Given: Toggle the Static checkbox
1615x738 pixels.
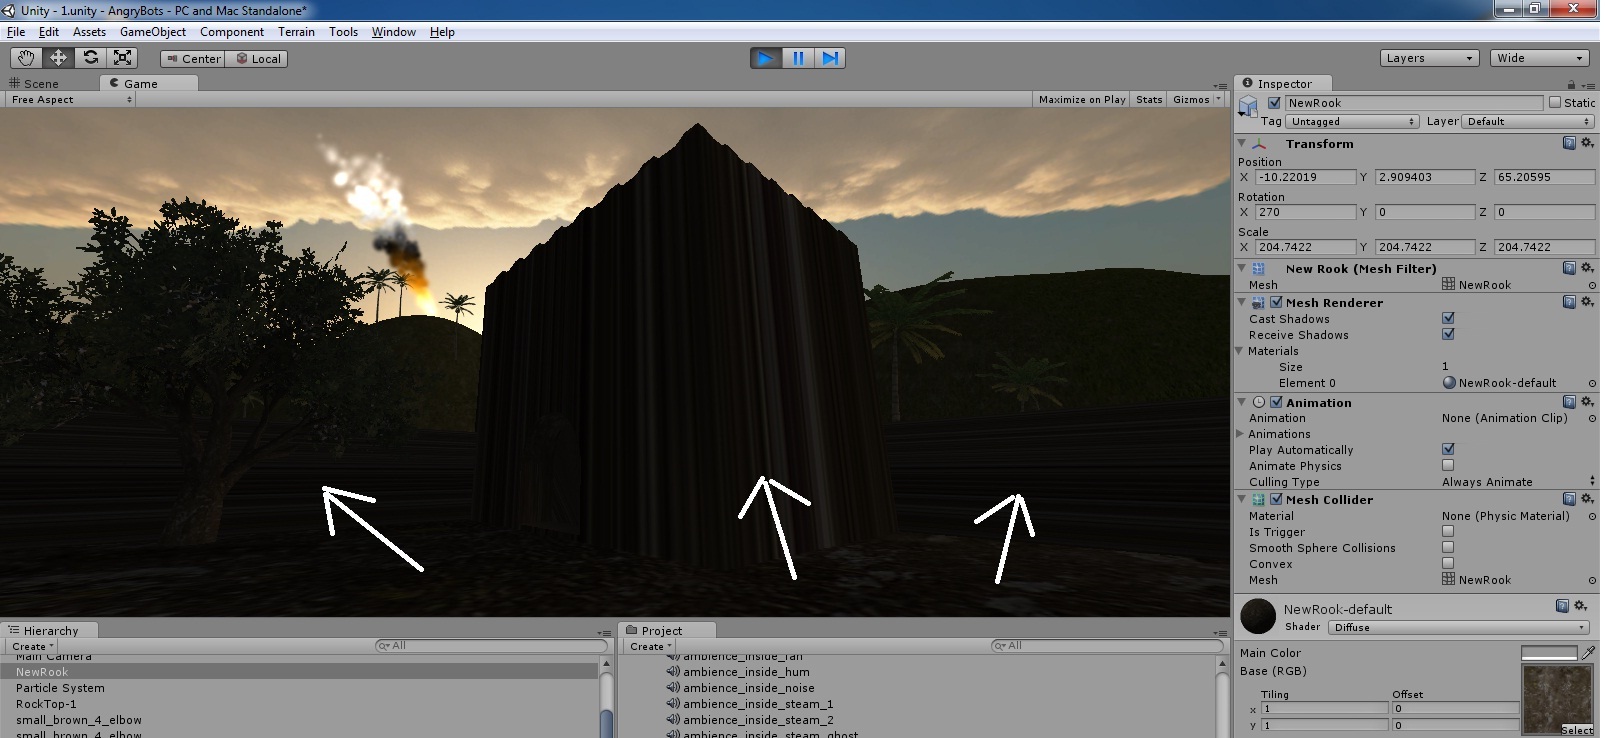Looking at the screenshot, I should [1555, 102].
